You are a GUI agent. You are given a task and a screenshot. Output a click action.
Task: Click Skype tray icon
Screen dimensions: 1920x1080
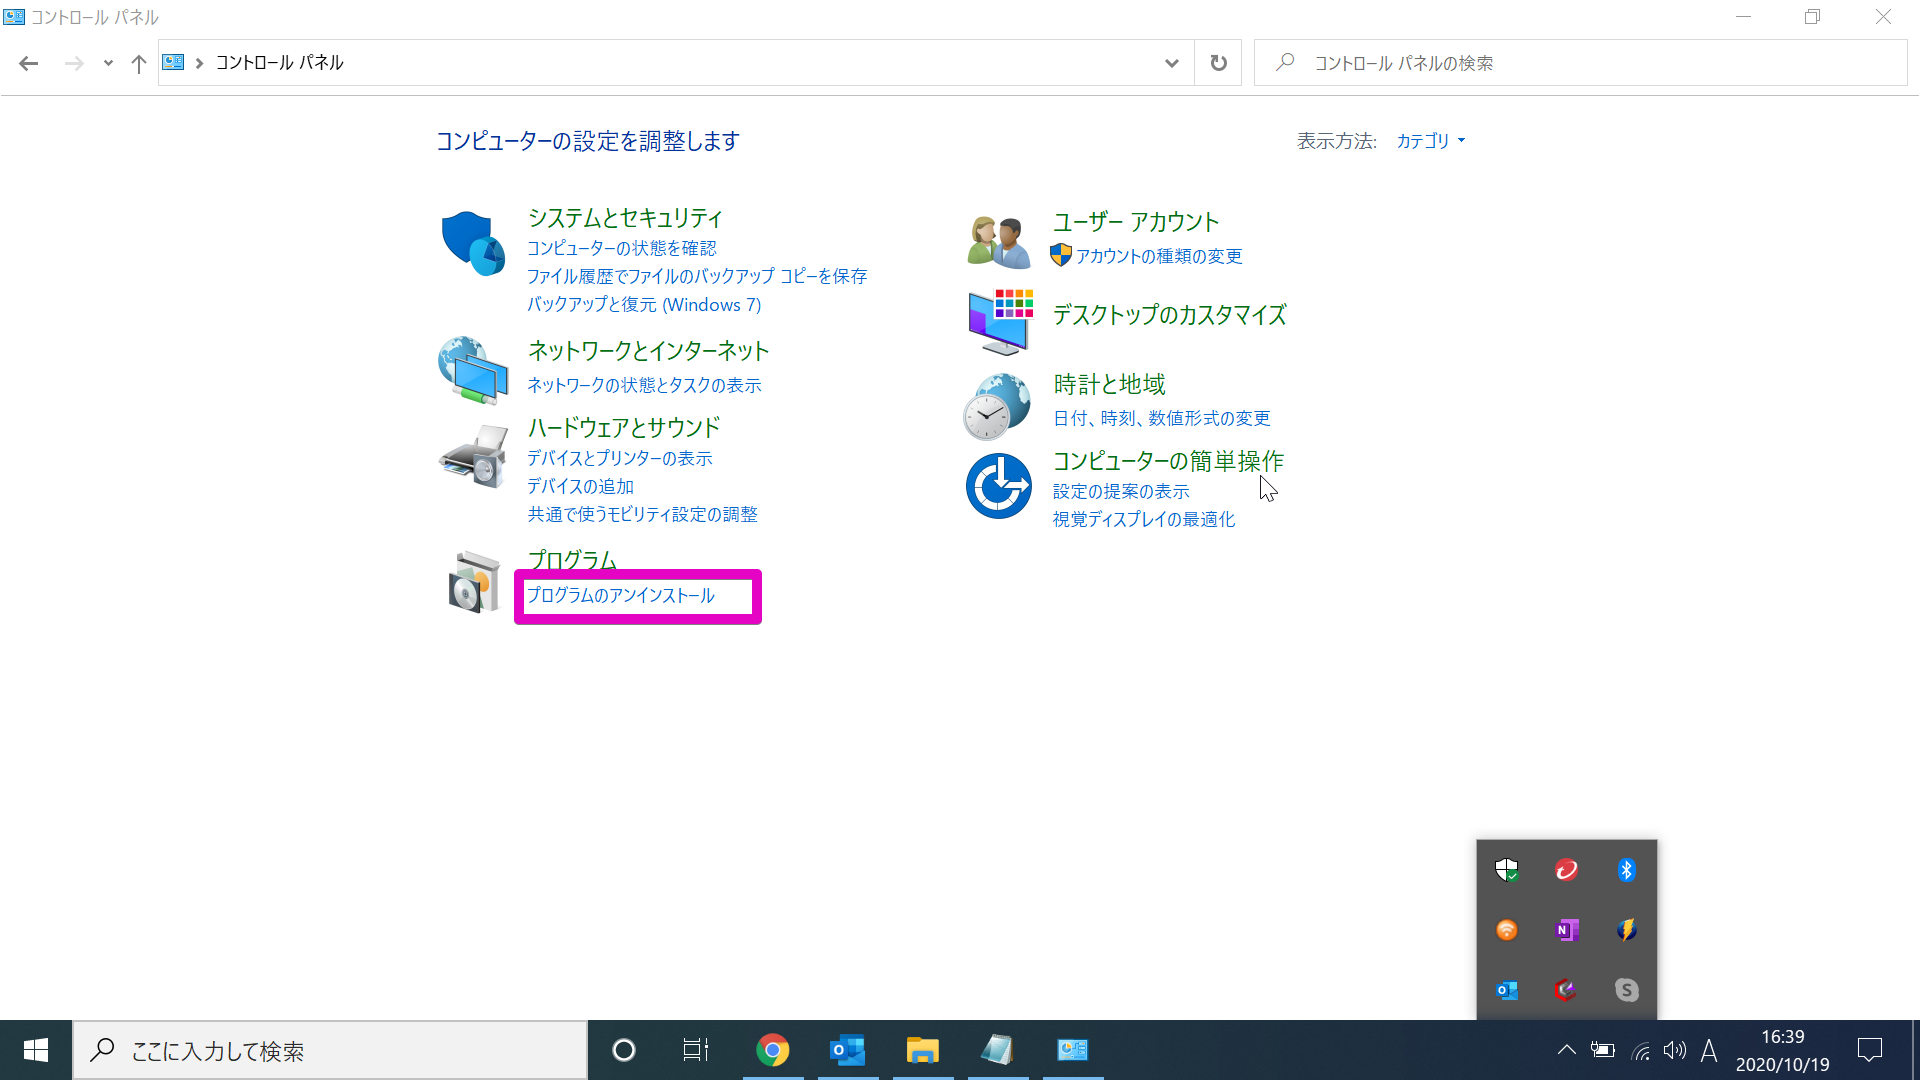(x=1626, y=990)
